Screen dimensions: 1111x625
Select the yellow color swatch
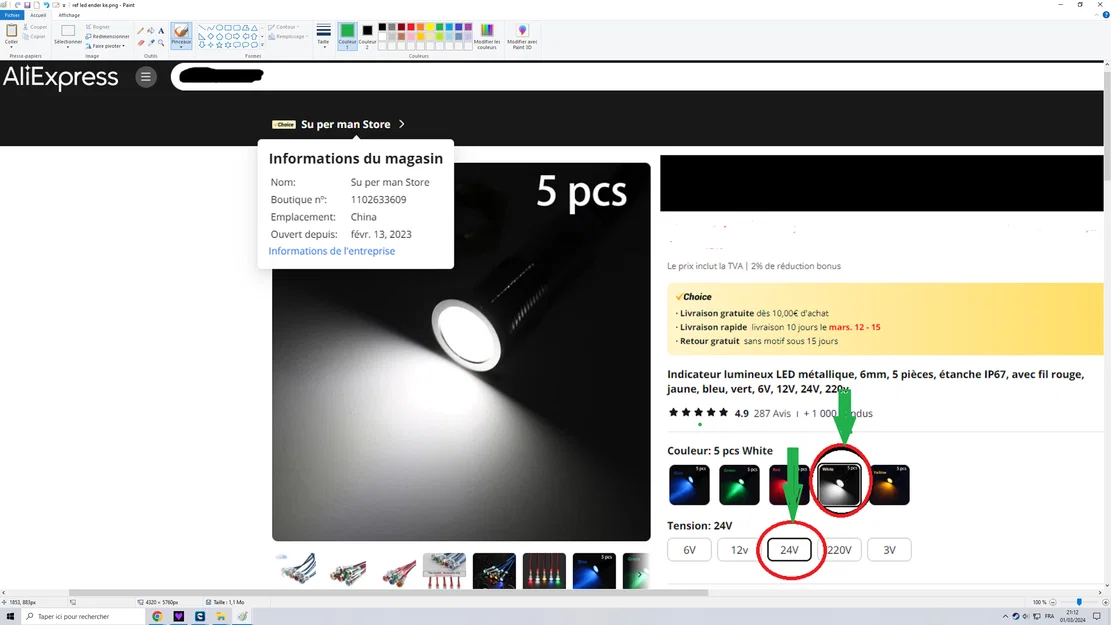[x=430, y=28]
